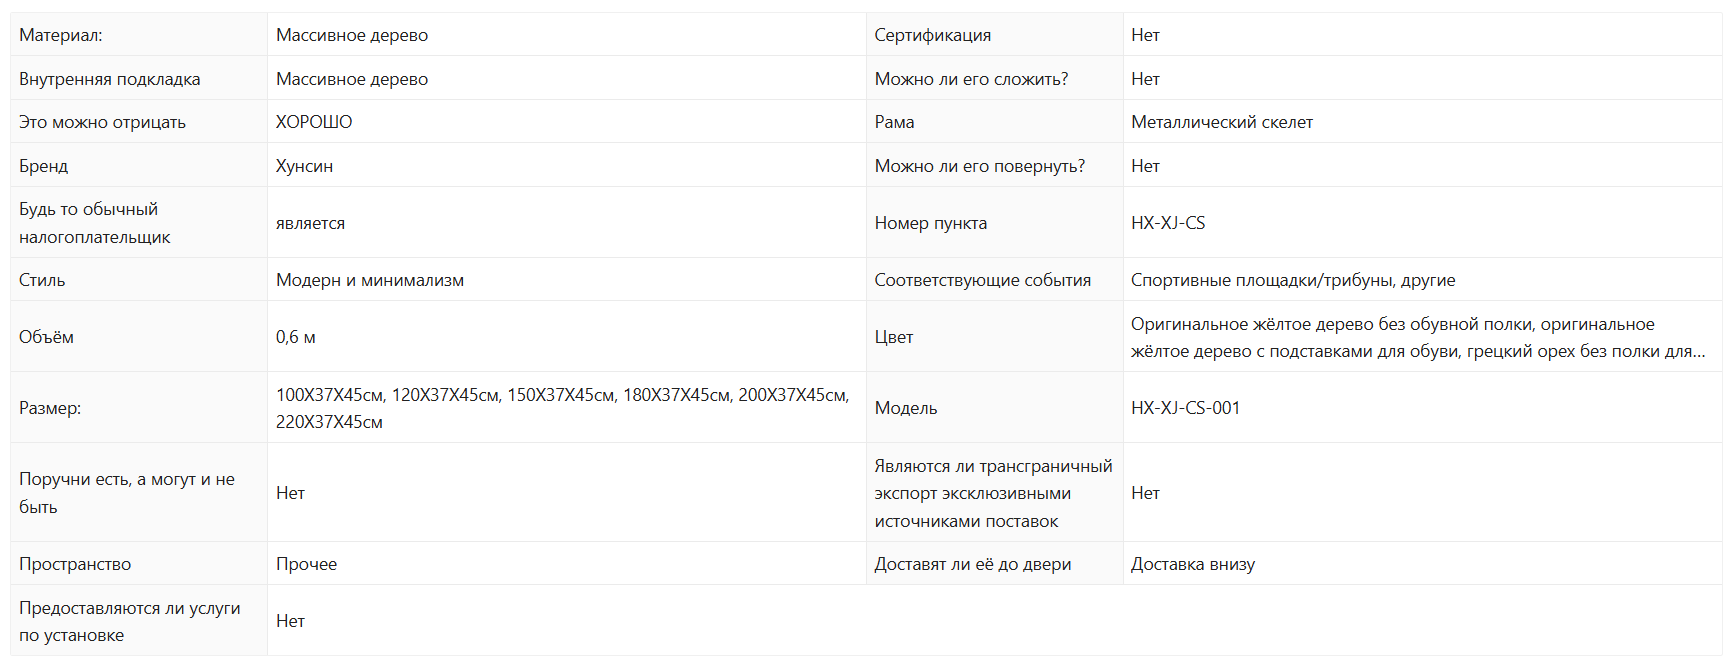The height and width of the screenshot is (666, 1732).
Task: Select the item number "HX-XJ-CS"
Action: point(1168,223)
